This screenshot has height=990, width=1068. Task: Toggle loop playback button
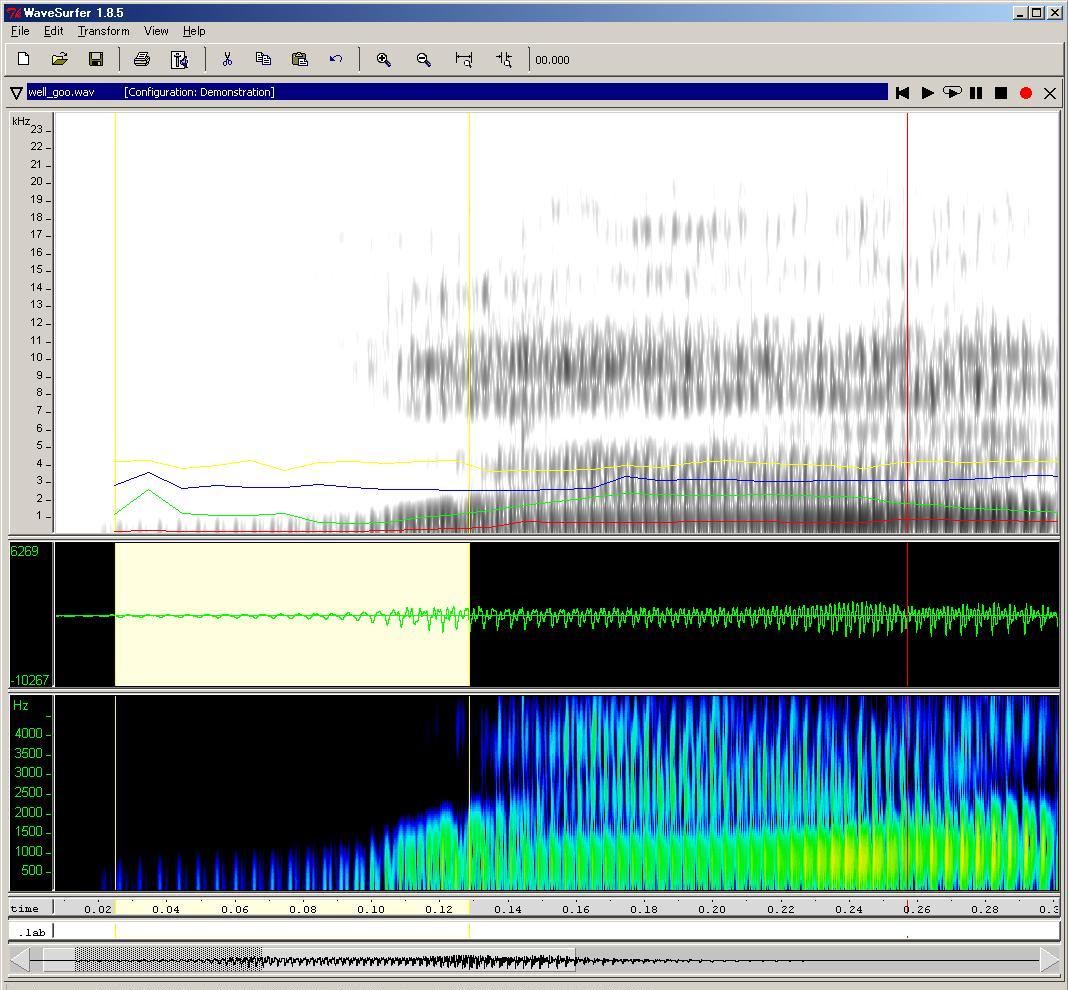click(952, 93)
